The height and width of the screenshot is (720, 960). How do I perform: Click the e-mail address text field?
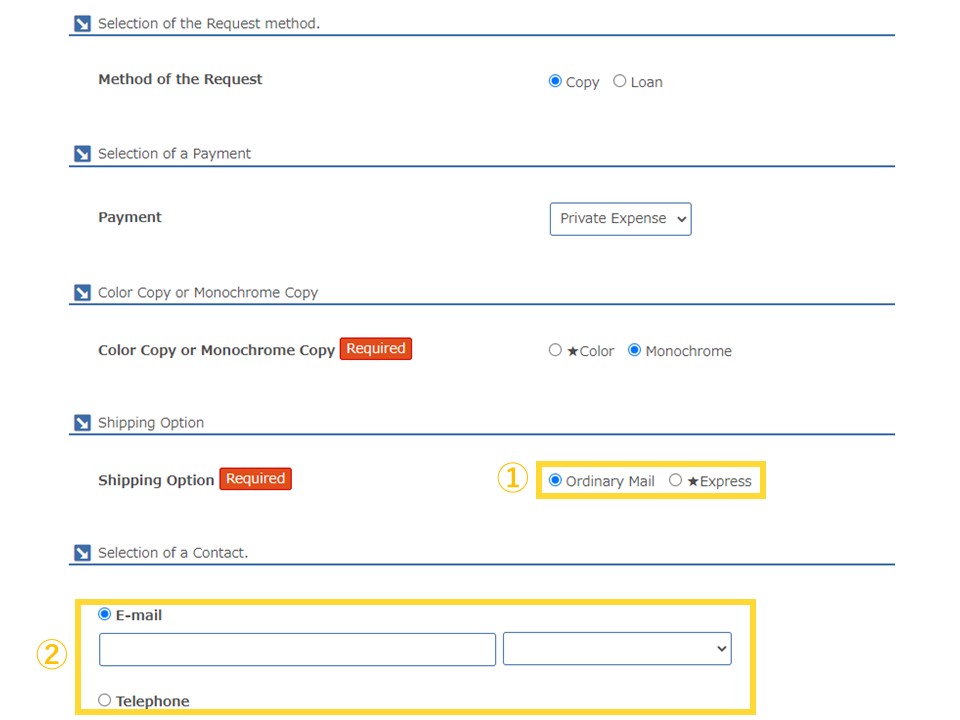[298, 650]
